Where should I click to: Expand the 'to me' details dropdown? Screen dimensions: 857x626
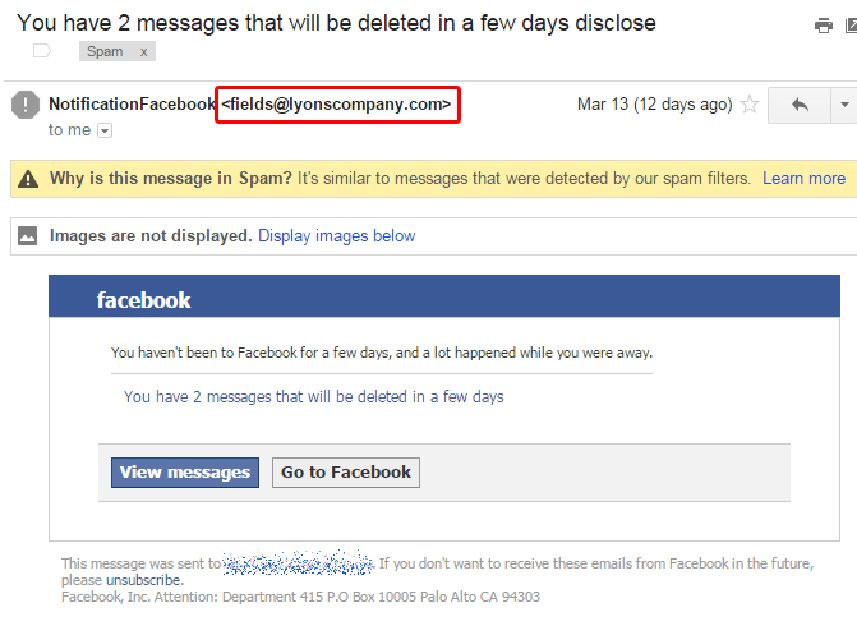point(104,131)
